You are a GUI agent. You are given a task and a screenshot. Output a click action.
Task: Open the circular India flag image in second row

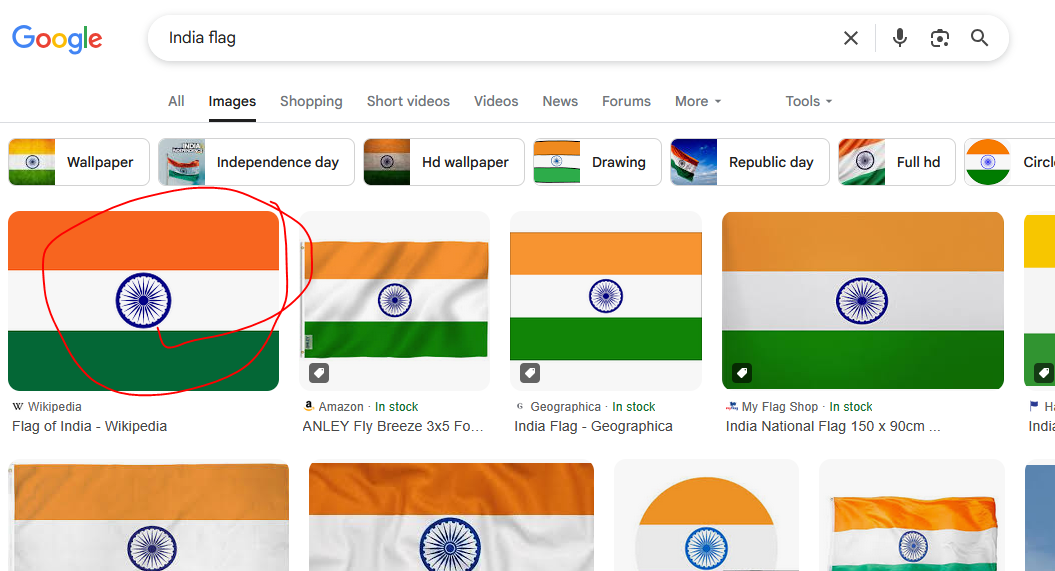pyautogui.click(x=706, y=517)
